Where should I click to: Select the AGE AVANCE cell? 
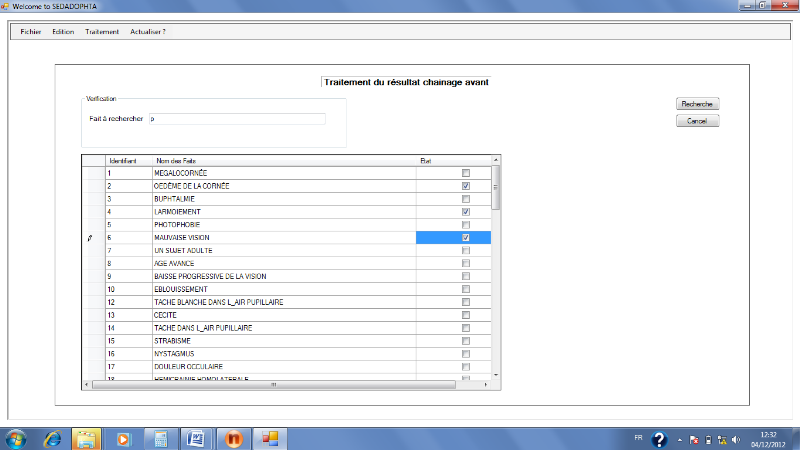(x=284, y=263)
